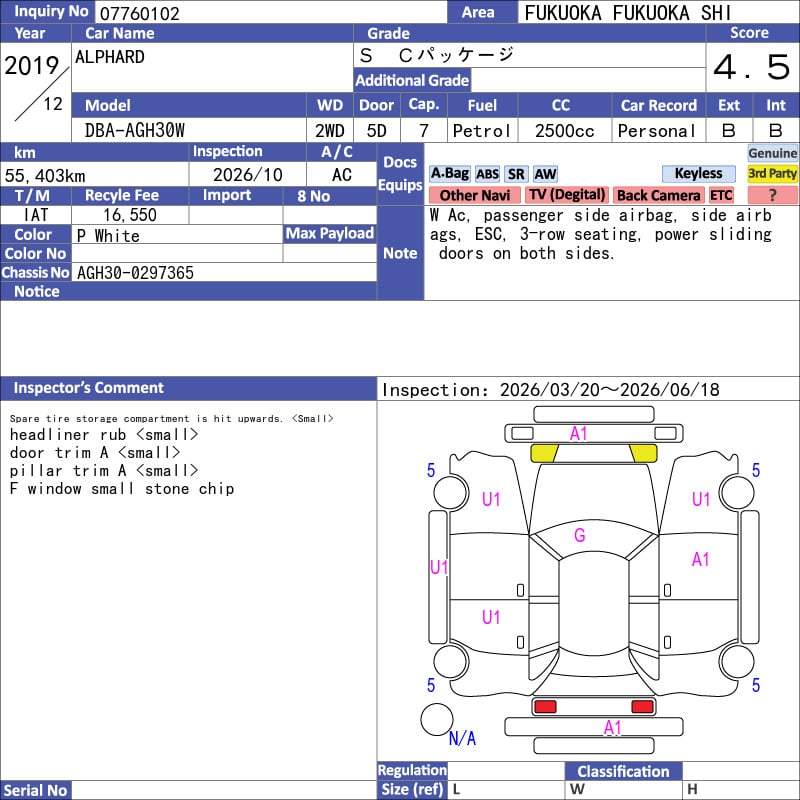Select the AW alloy wheel badge
Viewport: 800px width, 800px height.
[x=545, y=174]
